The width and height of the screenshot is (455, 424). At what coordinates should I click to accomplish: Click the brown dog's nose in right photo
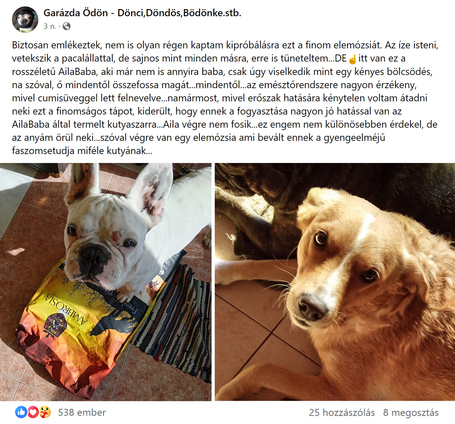tap(312, 307)
